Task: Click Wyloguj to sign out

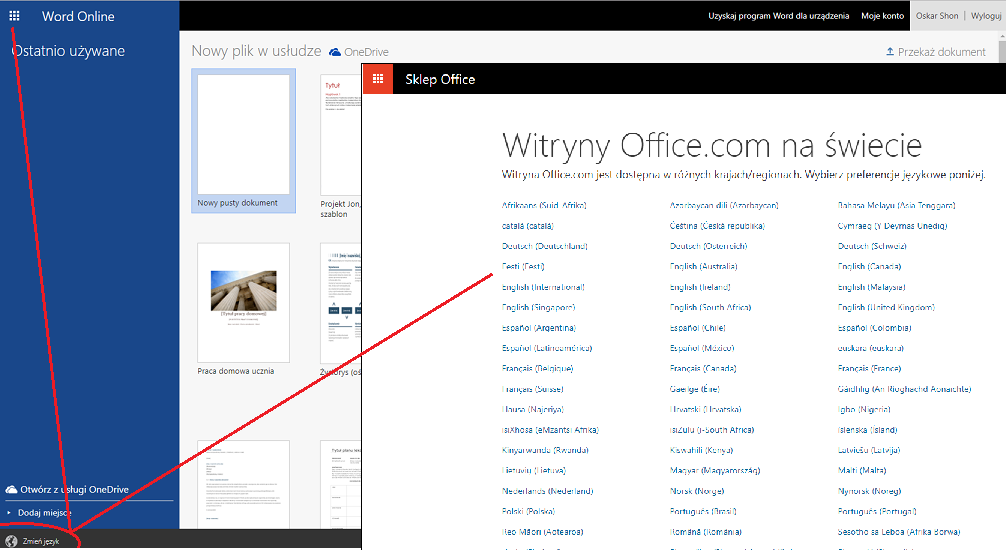Action: pyautogui.click(x=986, y=16)
